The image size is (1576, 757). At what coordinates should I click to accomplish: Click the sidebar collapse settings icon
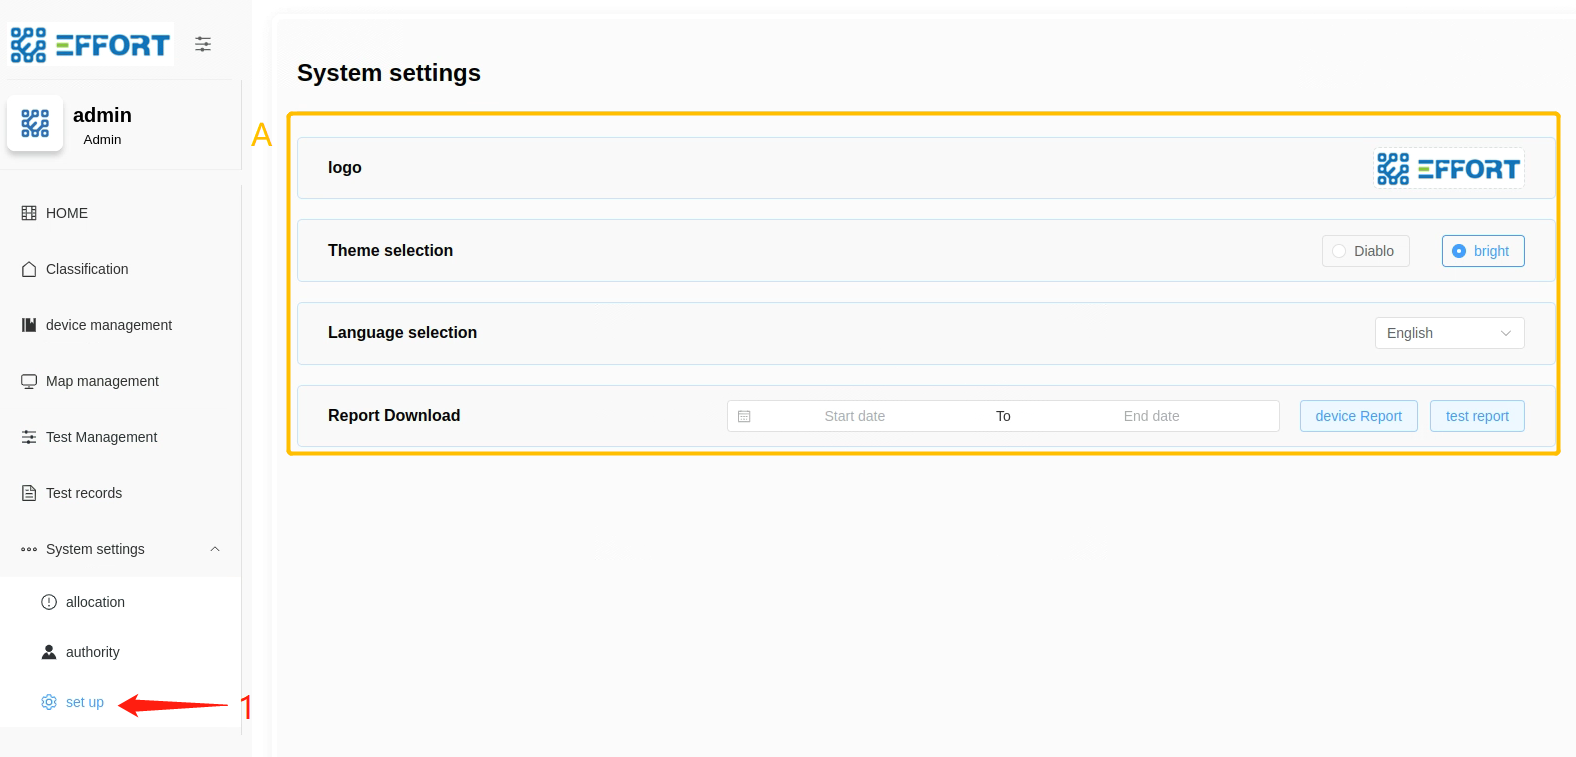point(203,44)
